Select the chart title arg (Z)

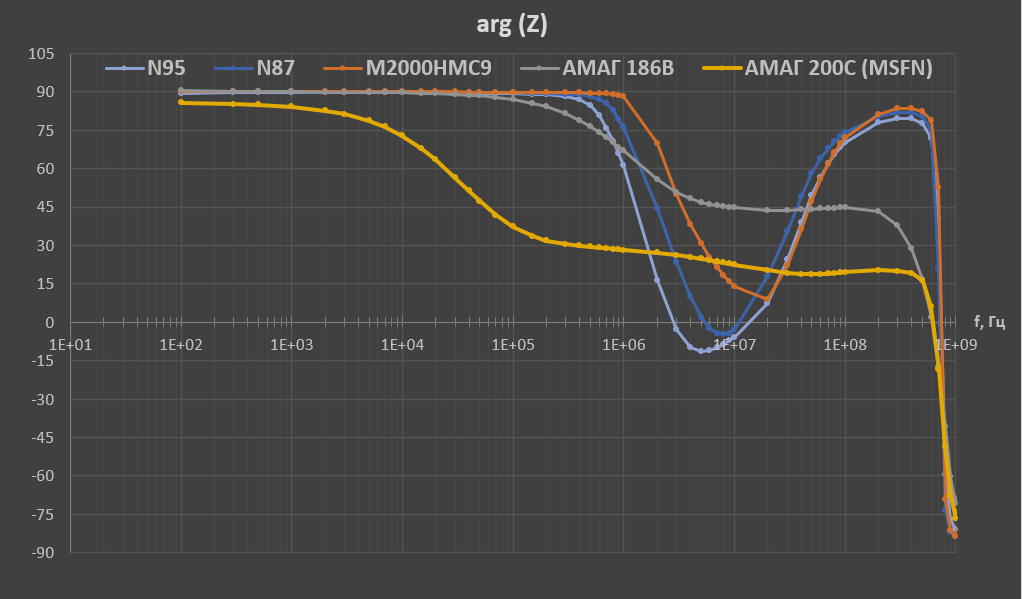point(512,25)
